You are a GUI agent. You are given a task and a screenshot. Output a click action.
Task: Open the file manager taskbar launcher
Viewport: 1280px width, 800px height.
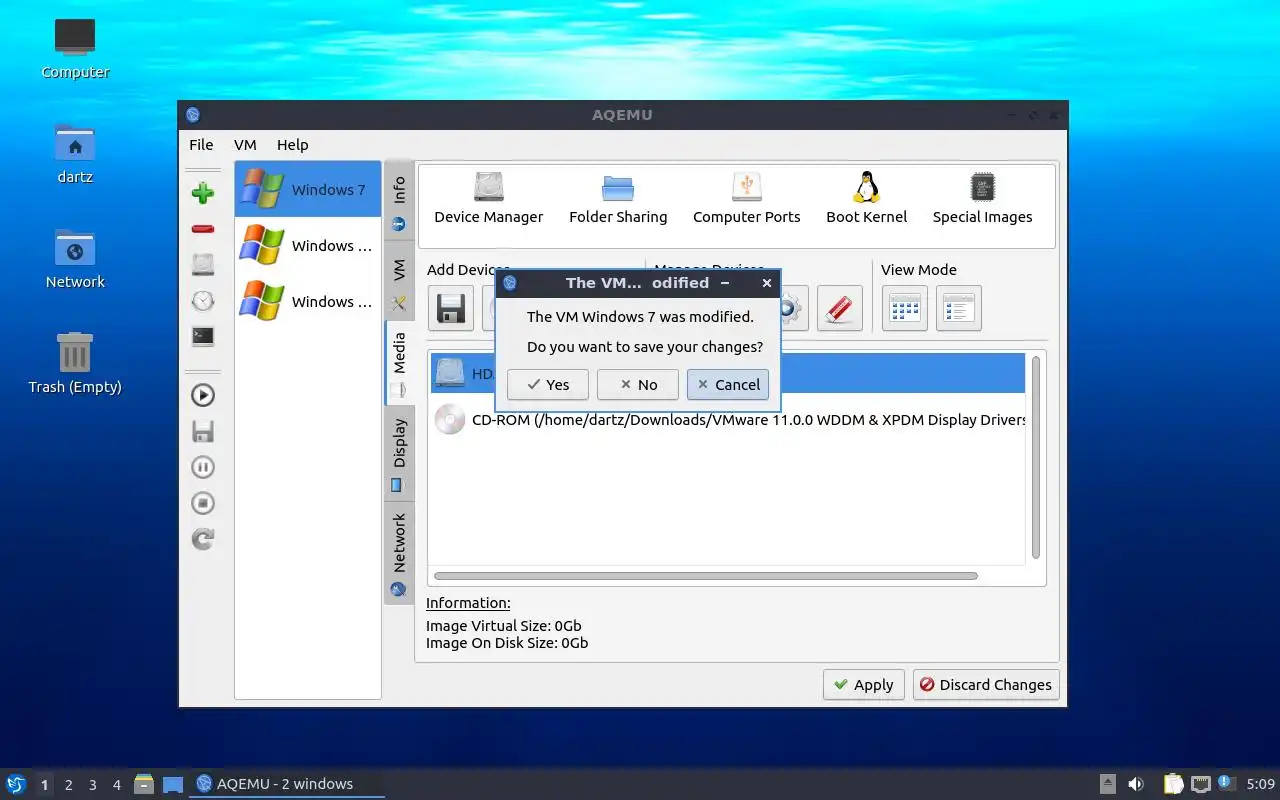144,784
